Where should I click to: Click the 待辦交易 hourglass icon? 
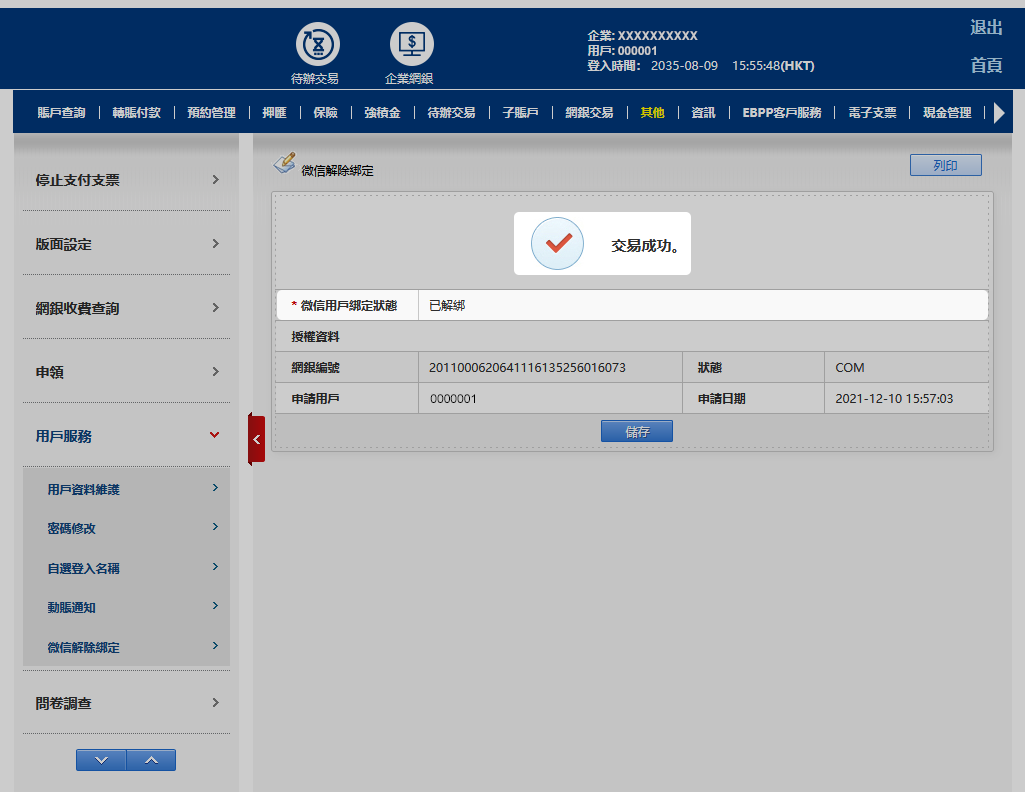click(317, 45)
